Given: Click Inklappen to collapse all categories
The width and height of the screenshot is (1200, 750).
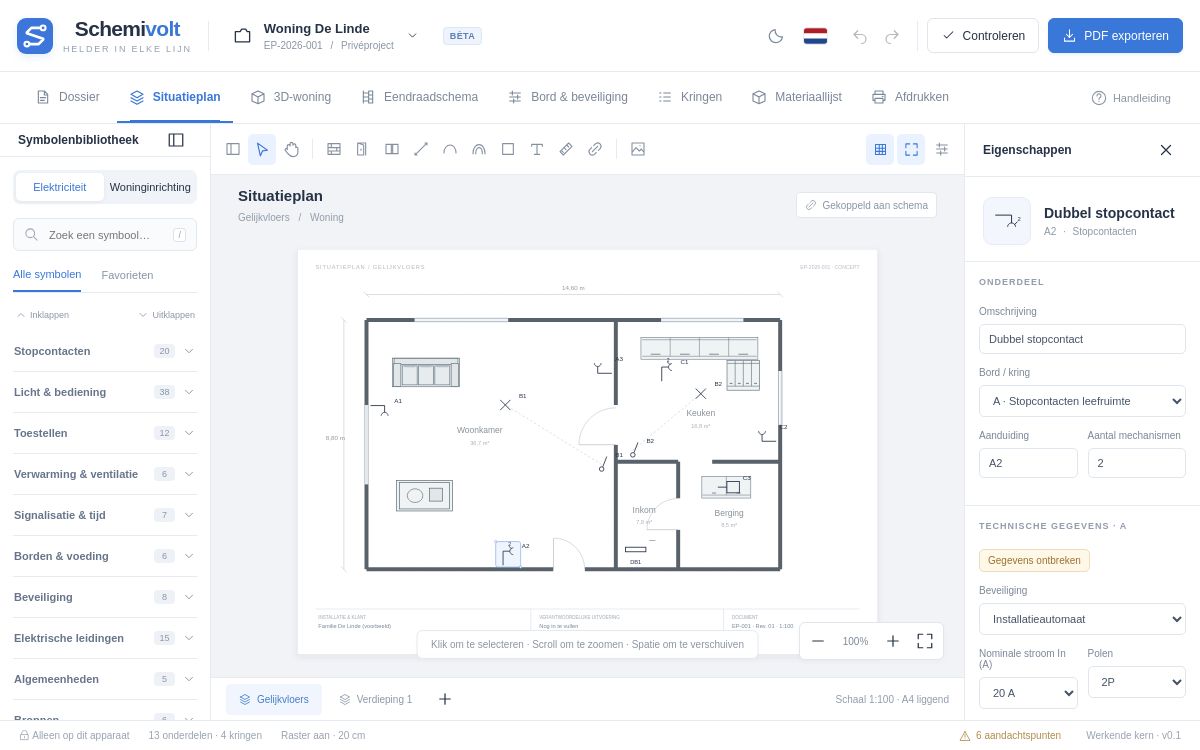Looking at the screenshot, I should (43, 315).
